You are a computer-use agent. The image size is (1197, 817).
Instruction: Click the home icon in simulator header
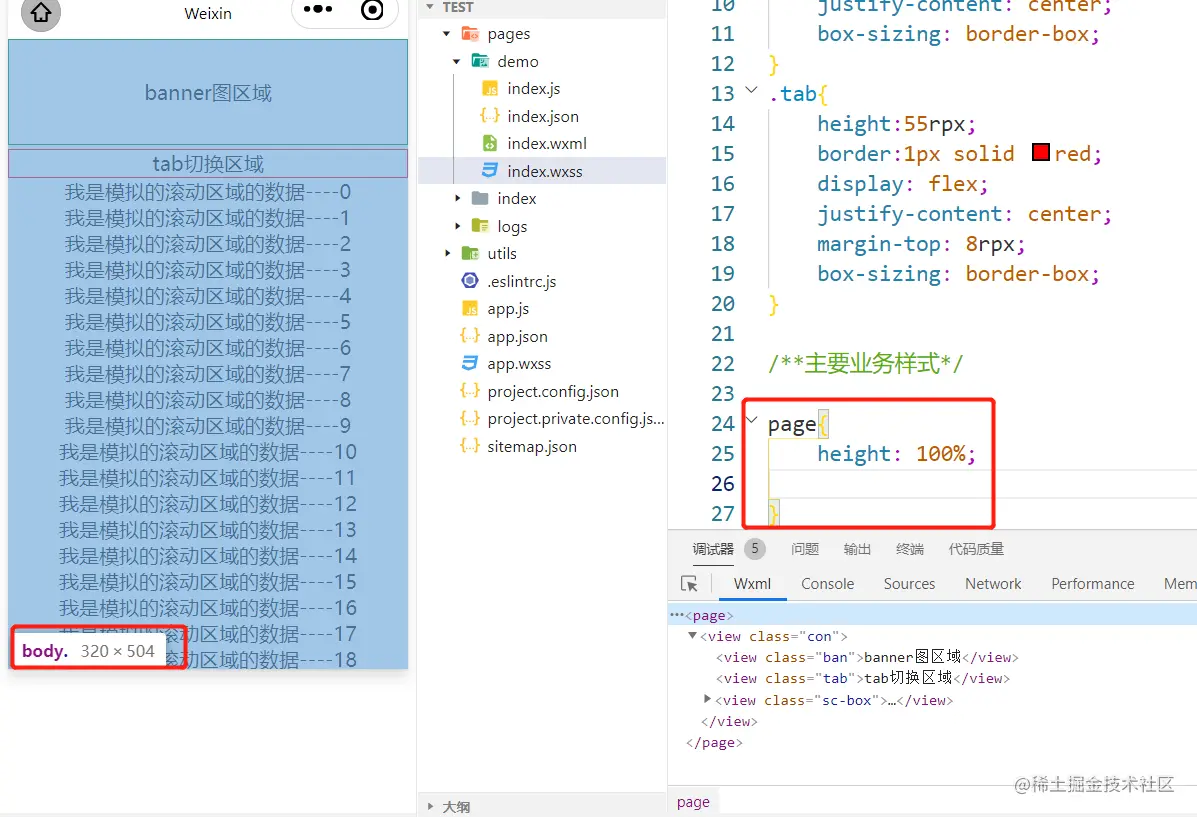40,13
